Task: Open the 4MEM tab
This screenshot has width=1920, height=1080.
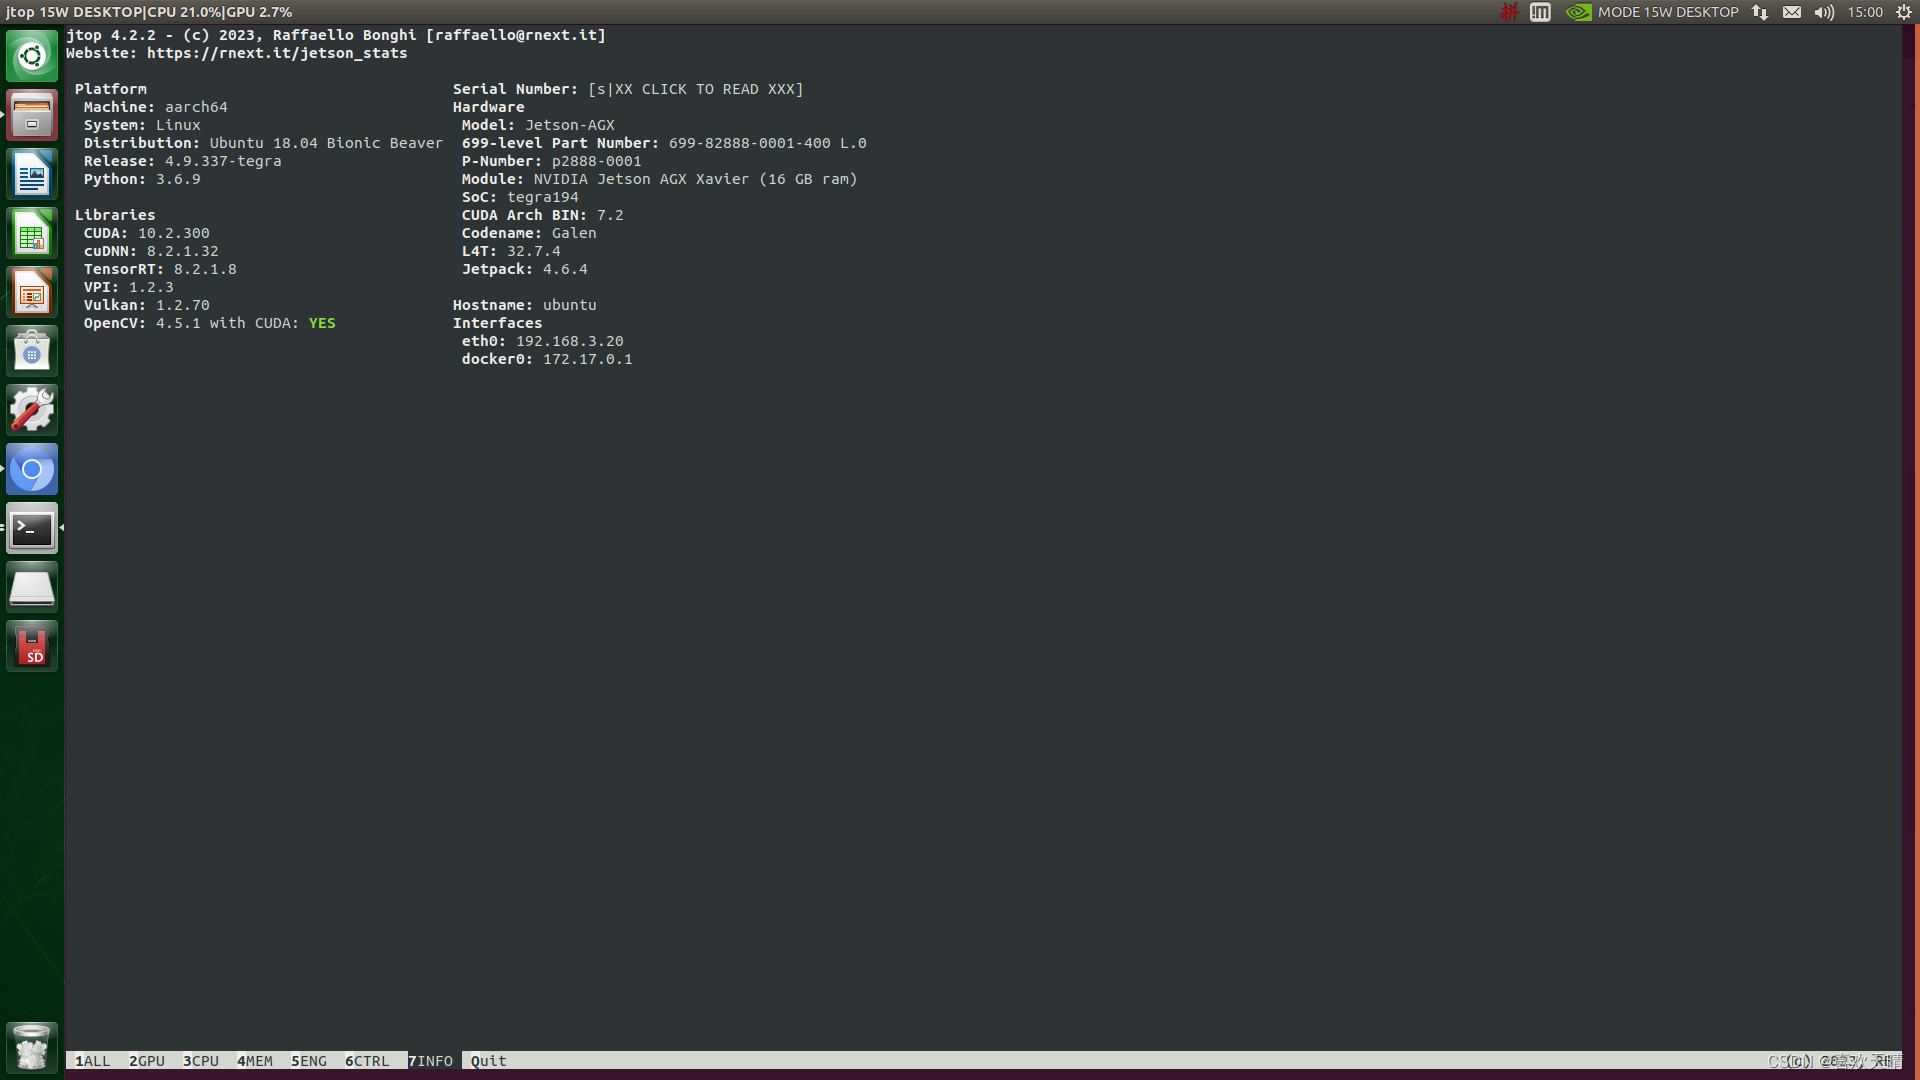Action: click(x=254, y=1061)
